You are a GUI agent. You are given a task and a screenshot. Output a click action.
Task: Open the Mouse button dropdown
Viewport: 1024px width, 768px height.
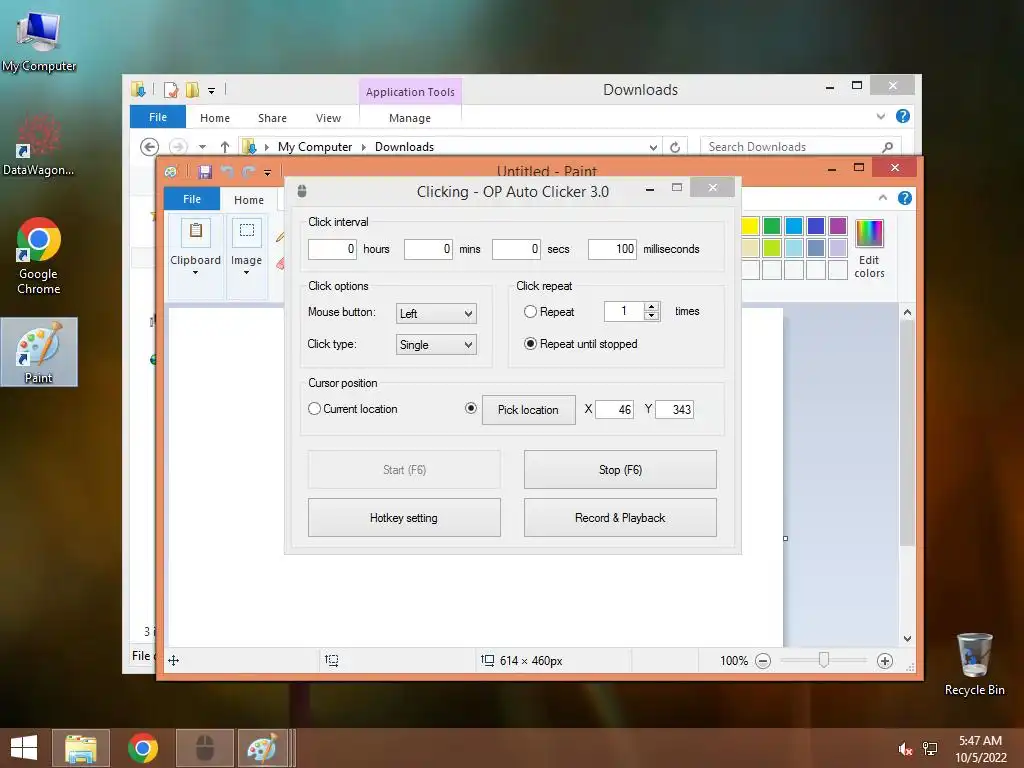pyautogui.click(x=436, y=313)
